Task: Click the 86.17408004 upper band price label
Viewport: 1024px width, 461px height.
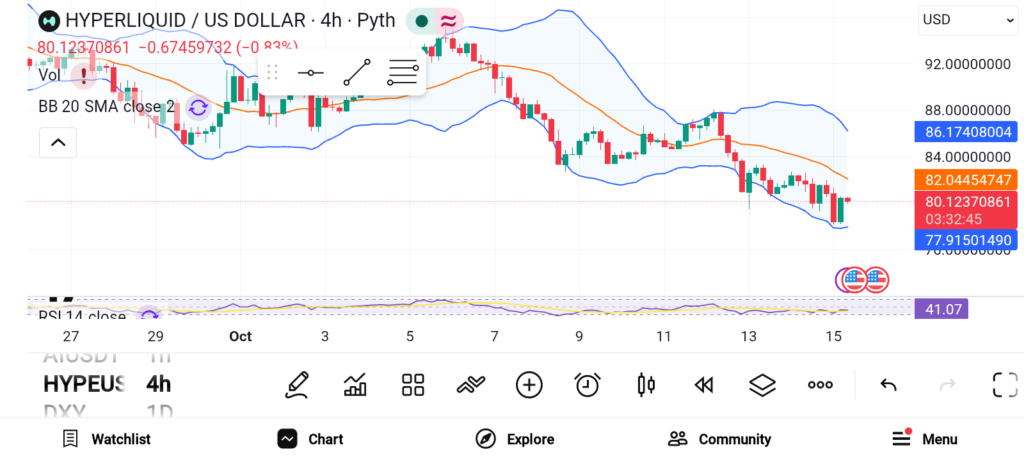Action: coord(966,133)
